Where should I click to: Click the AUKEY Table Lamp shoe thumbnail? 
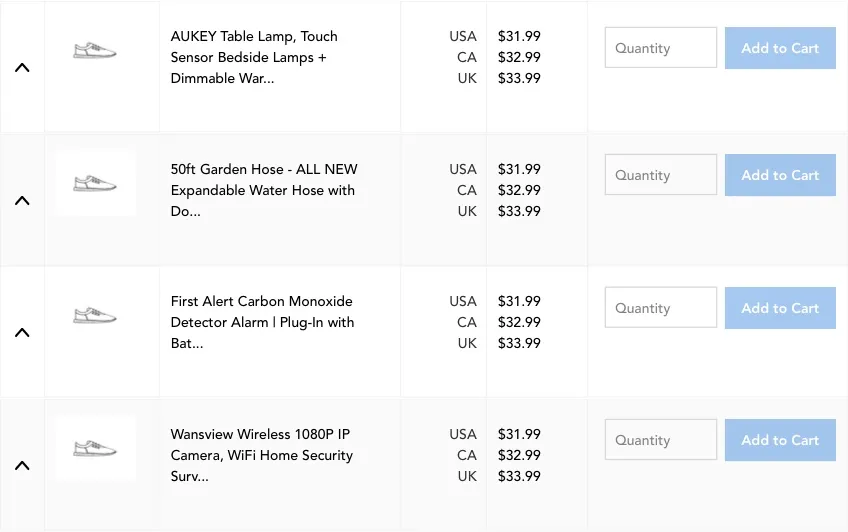(95, 50)
